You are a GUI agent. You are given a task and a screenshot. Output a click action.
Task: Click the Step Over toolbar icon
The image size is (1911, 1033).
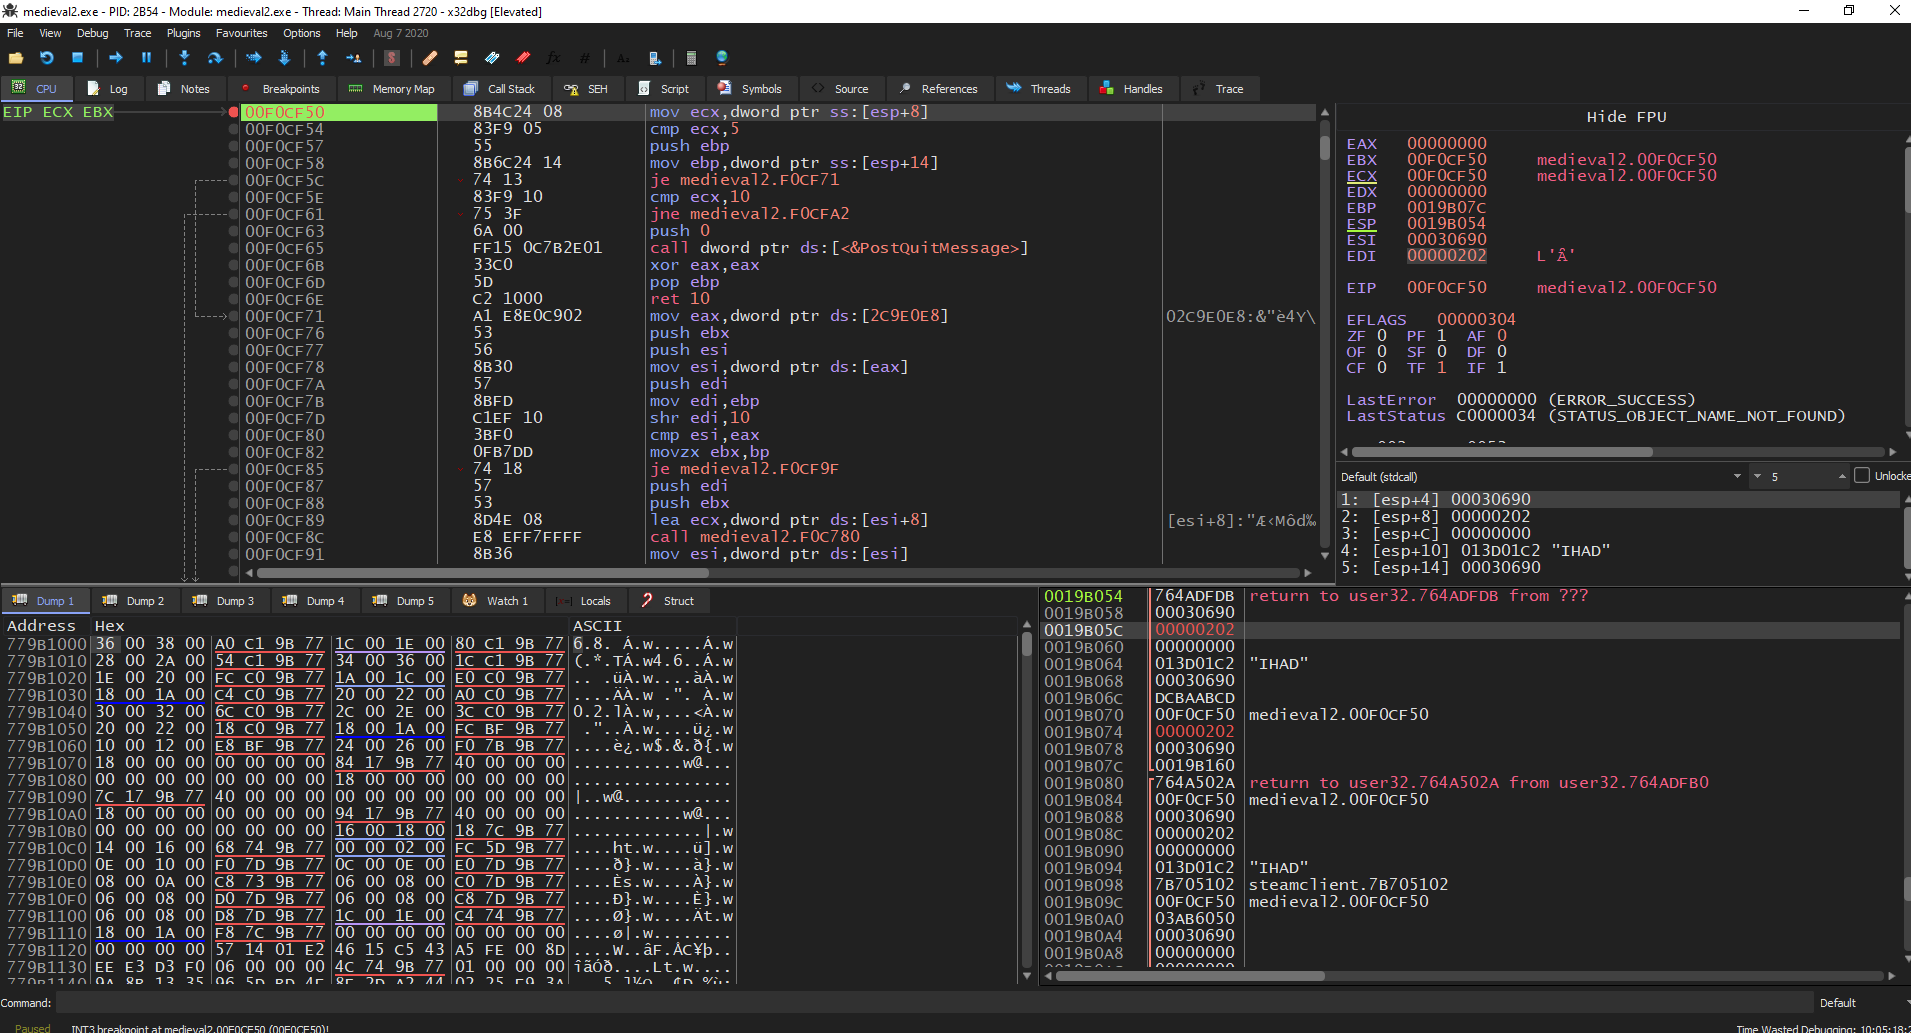(x=214, y=58)
